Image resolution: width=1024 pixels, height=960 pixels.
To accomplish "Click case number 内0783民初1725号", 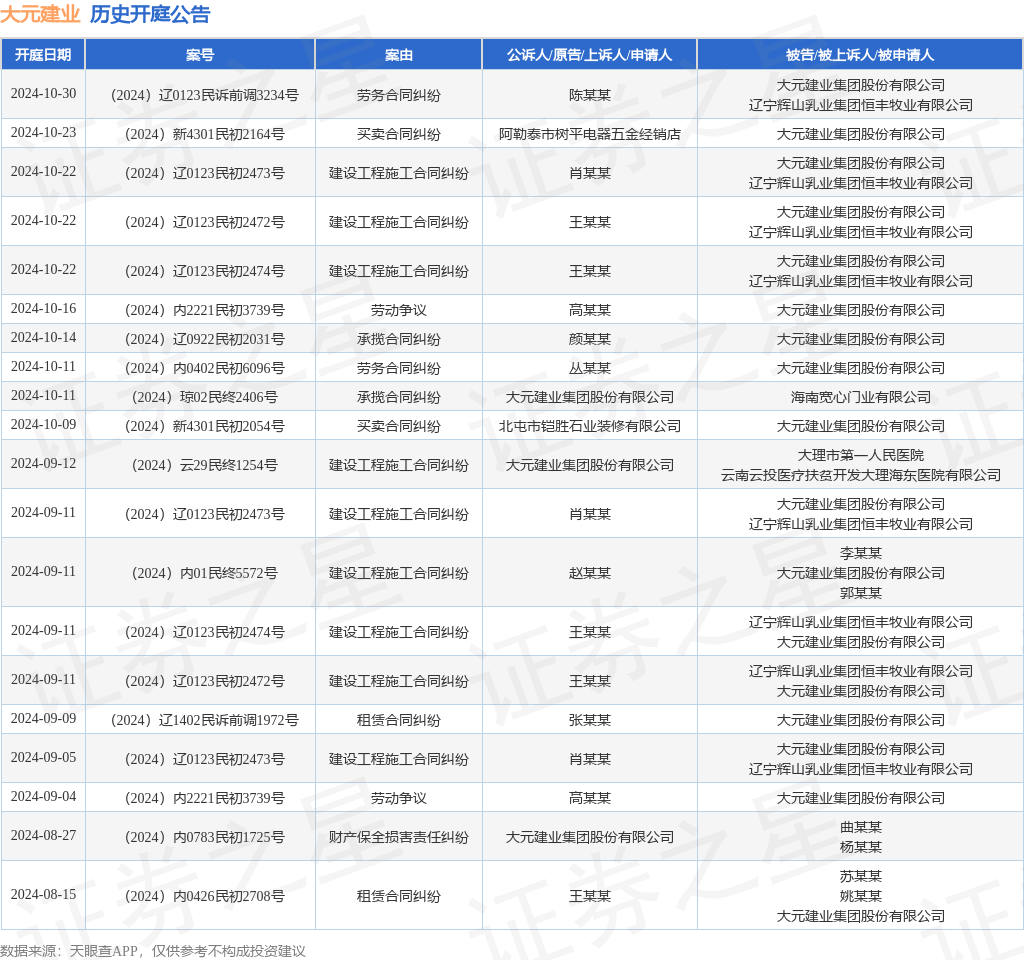I will [205, 837].
